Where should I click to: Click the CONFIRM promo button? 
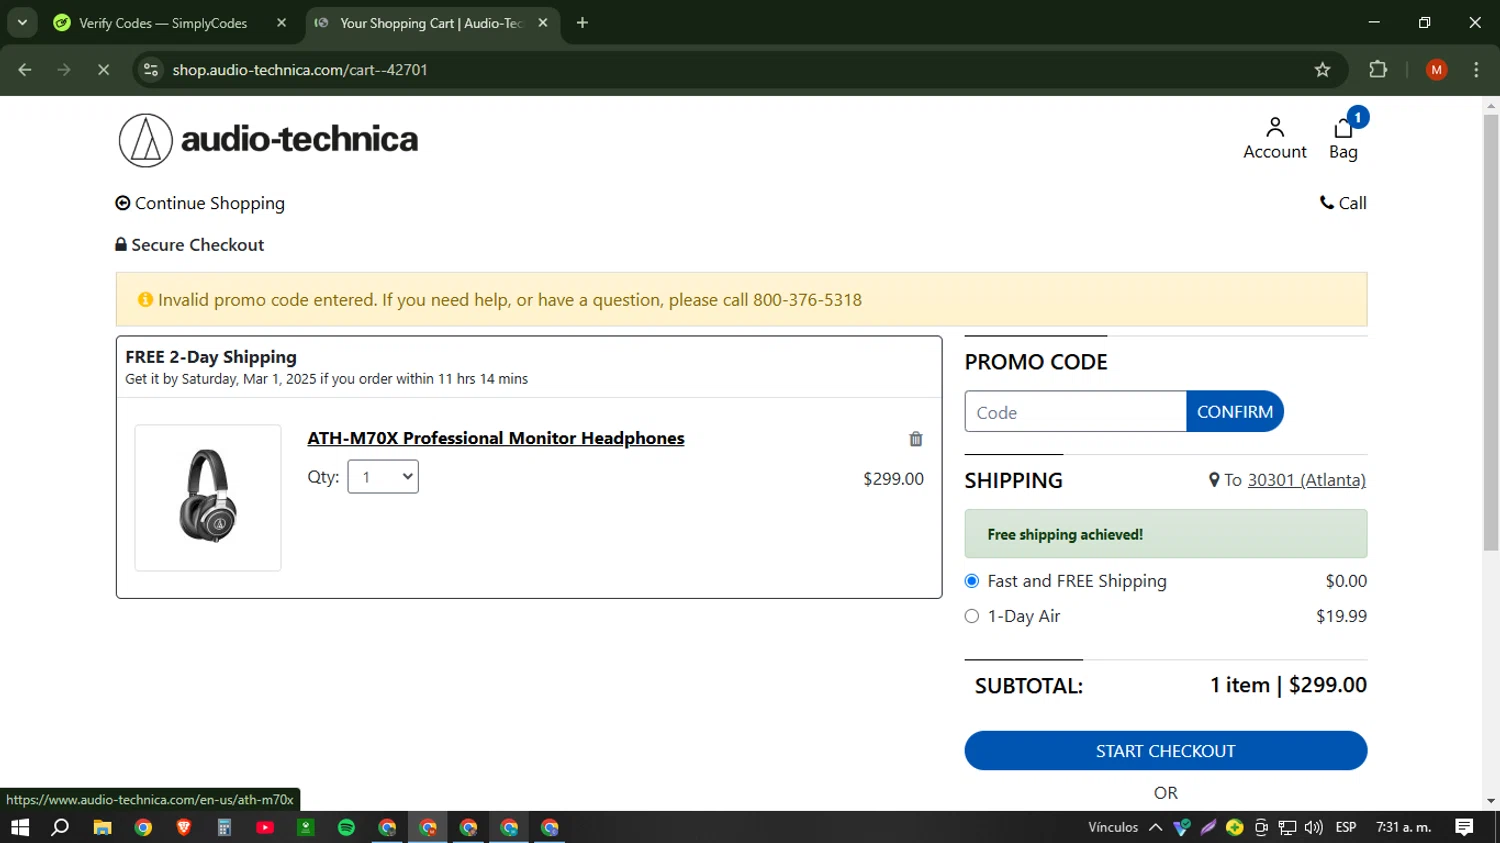[1235, 412]
